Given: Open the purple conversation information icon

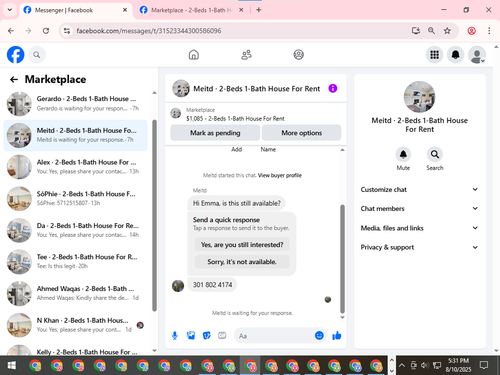Looking at the screenshot, I should pos(333,88).
